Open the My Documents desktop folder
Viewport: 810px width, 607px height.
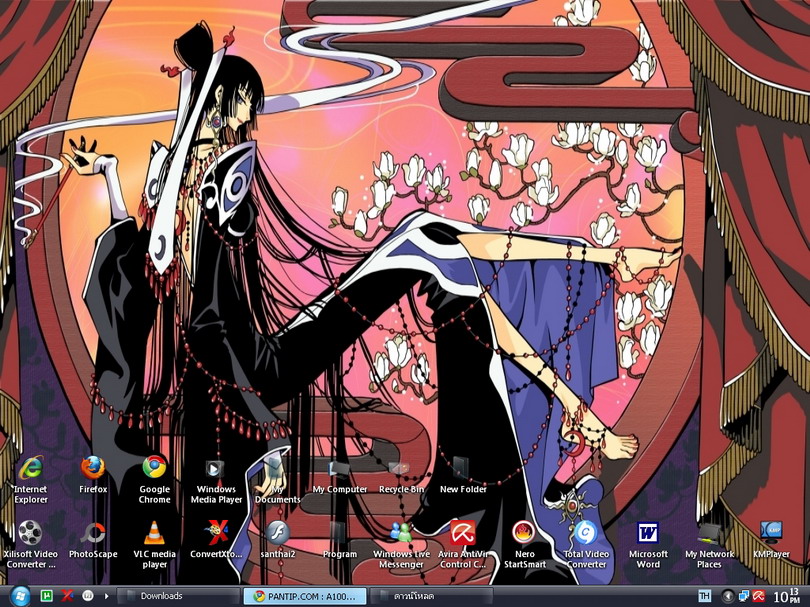(x=277, y=480)
